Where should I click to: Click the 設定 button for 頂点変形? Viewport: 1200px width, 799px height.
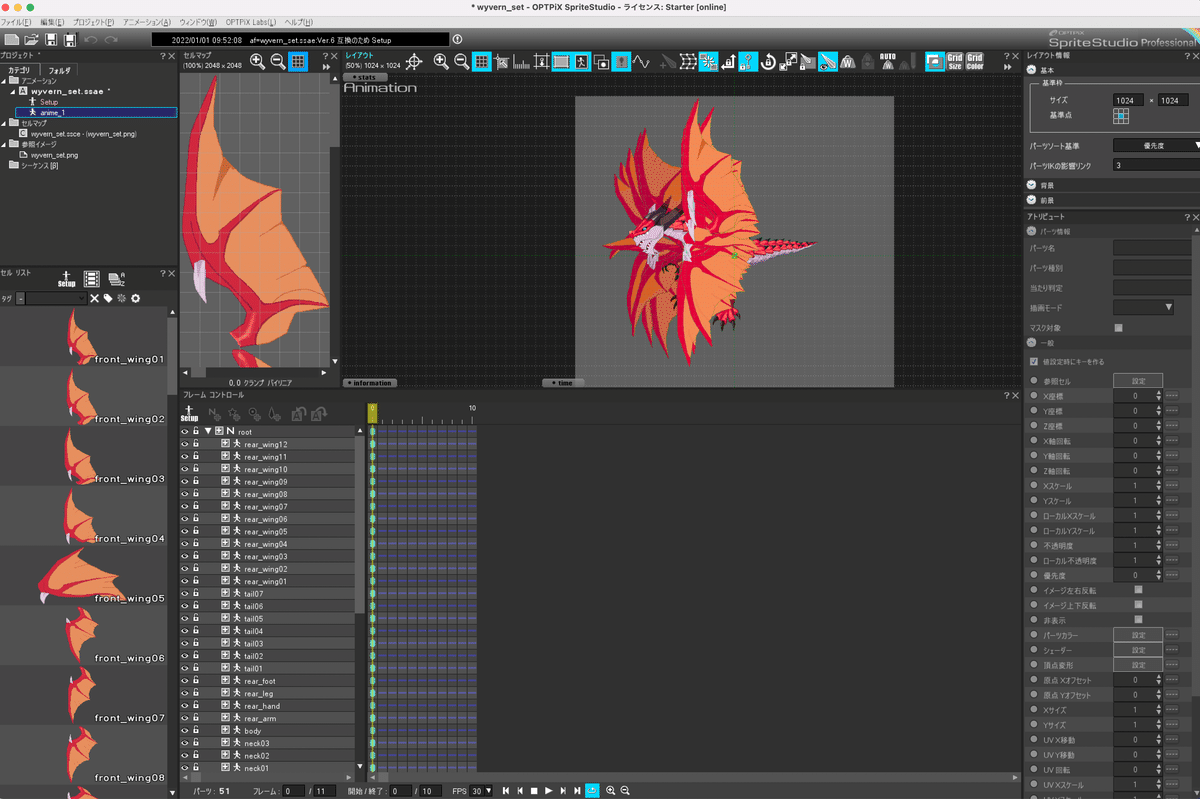click(x=1138, y=665)
